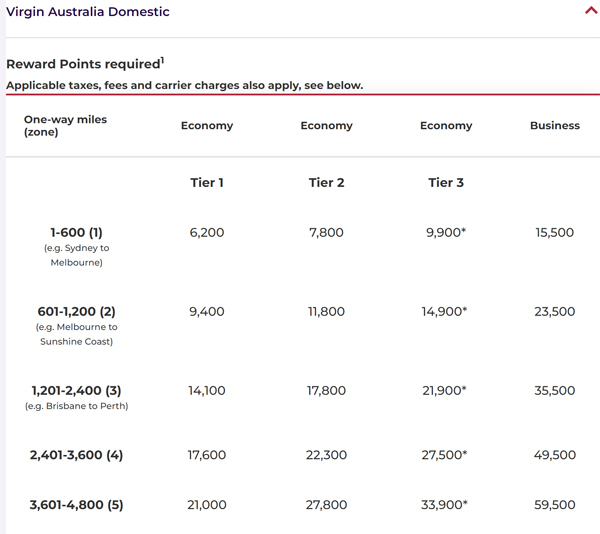Select the 59,500 Business points cell
Screen dimensions: 600x534
[555, 505]
